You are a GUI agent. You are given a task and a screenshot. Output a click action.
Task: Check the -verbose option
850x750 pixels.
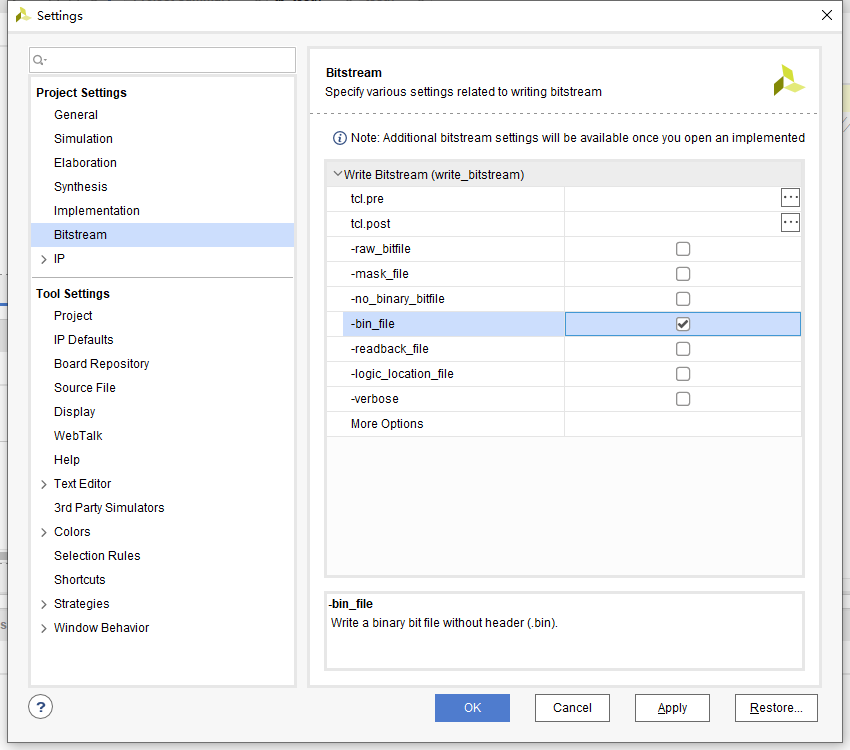pos(683,398)
